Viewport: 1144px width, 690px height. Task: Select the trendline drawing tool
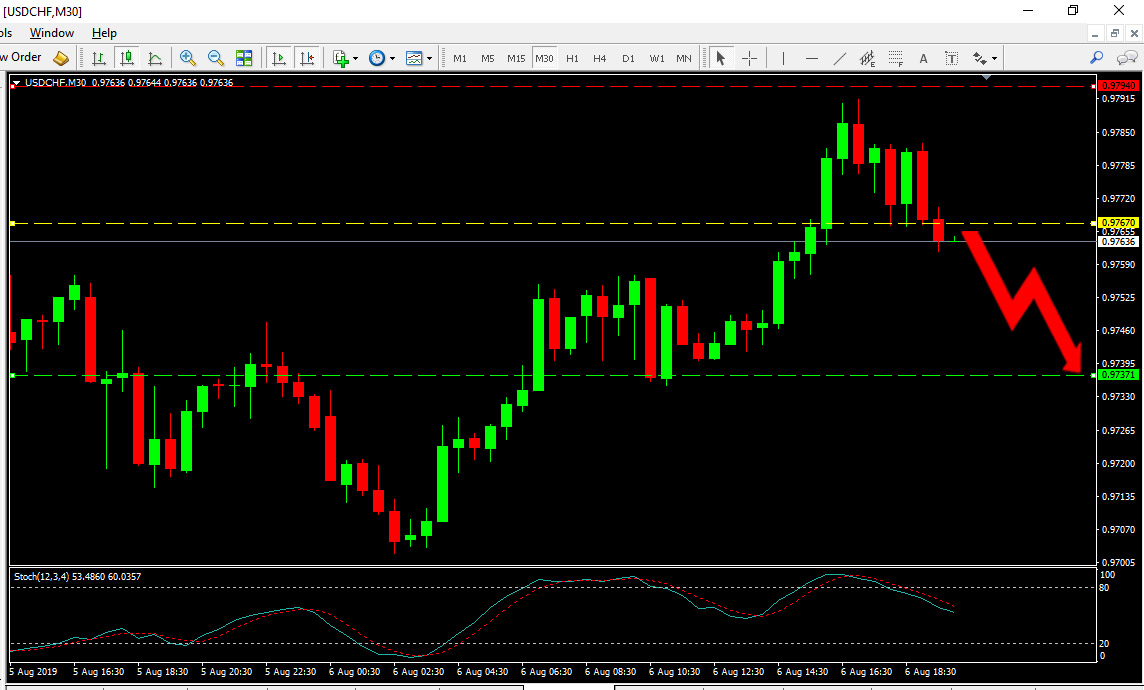(840, 58)
